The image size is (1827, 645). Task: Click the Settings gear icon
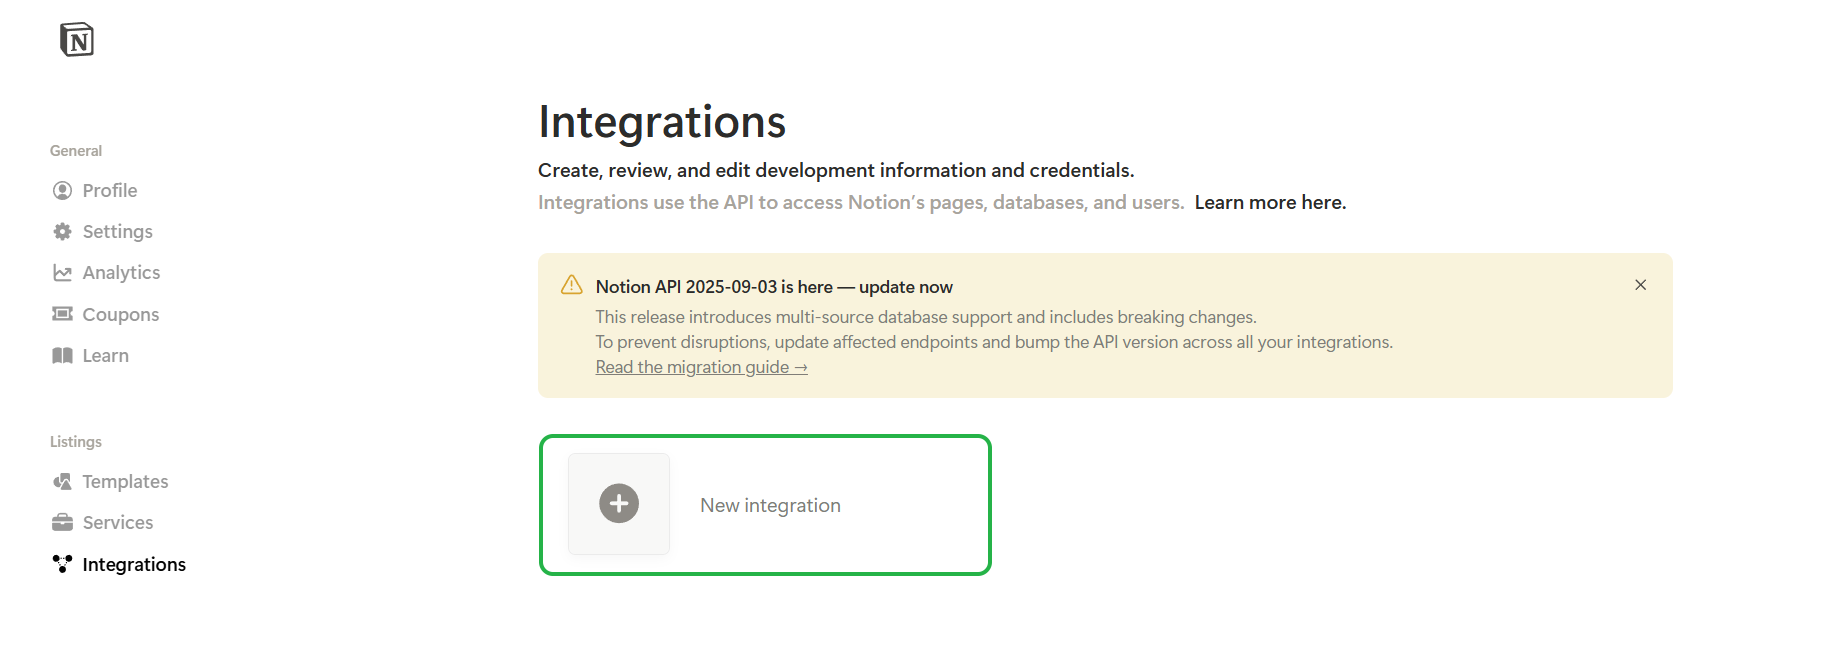point(62,231)
